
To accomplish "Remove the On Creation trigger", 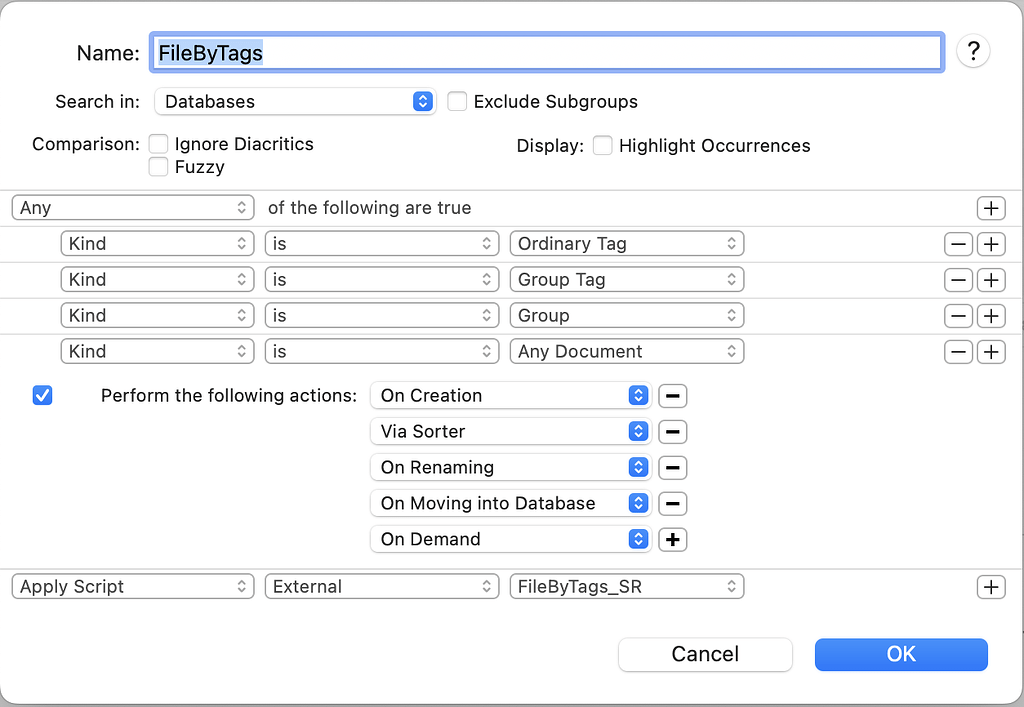I will pyautogui.click(x=672, y=395).
